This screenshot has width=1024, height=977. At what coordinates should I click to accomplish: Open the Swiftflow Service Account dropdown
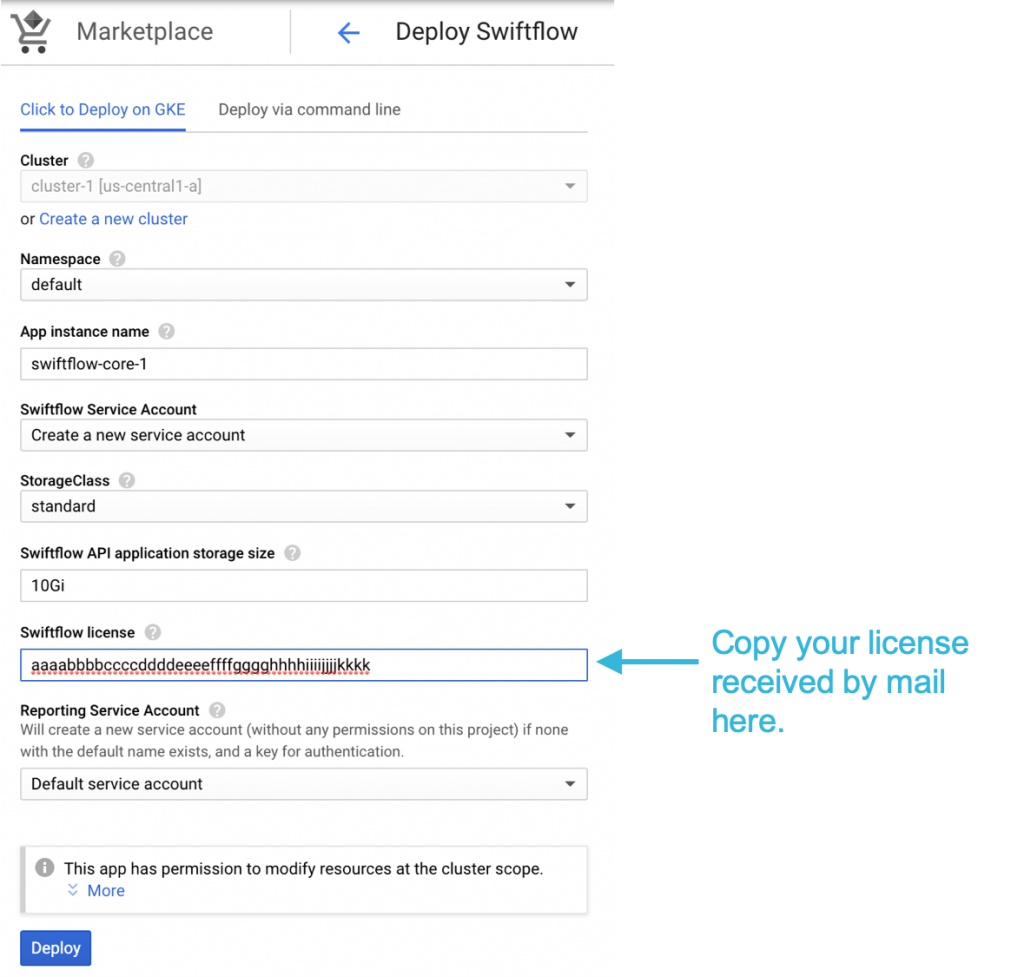pyautogui.click(x=303, y=436)
